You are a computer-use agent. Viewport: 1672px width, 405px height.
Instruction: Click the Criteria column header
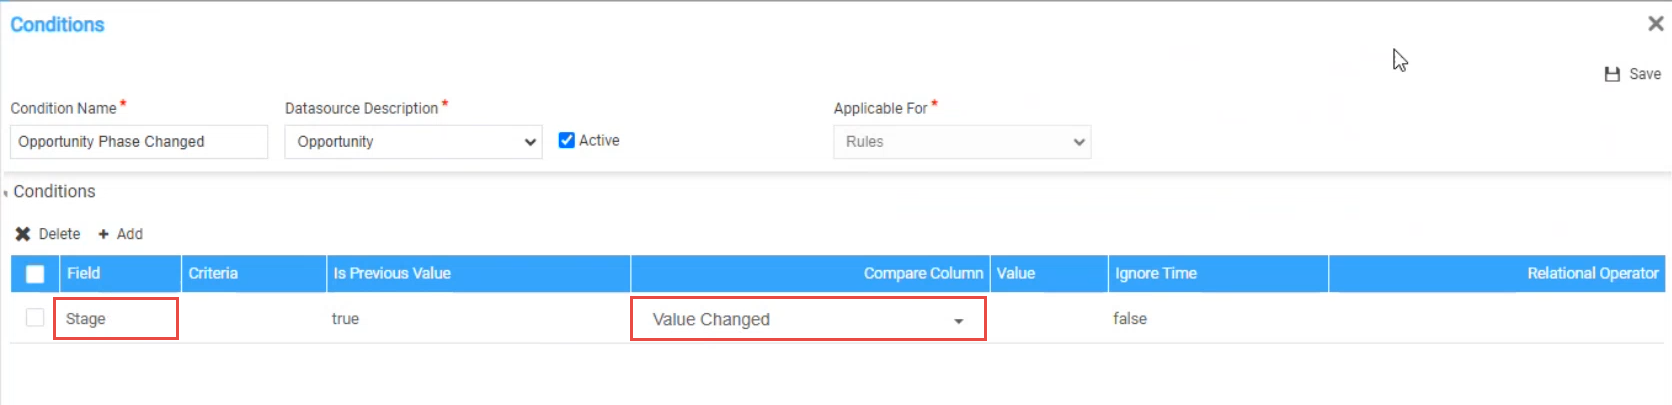[213, 273]
